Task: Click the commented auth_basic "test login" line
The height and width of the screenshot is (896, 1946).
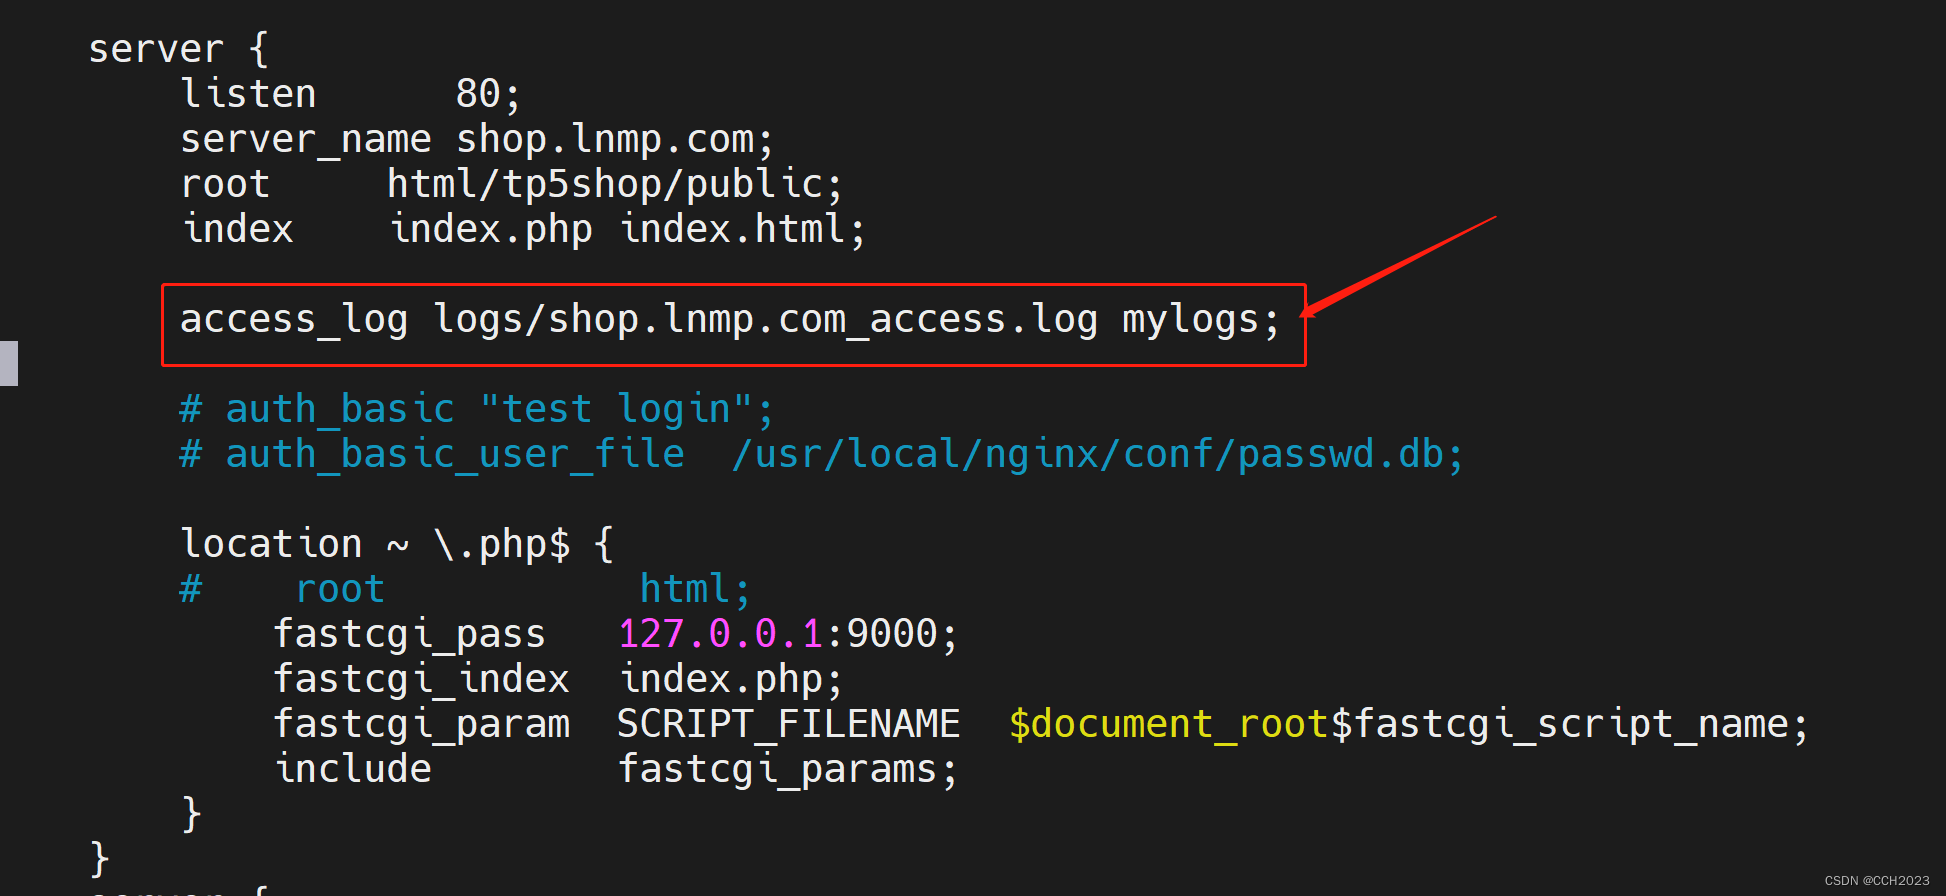Action: click(476, 409)
